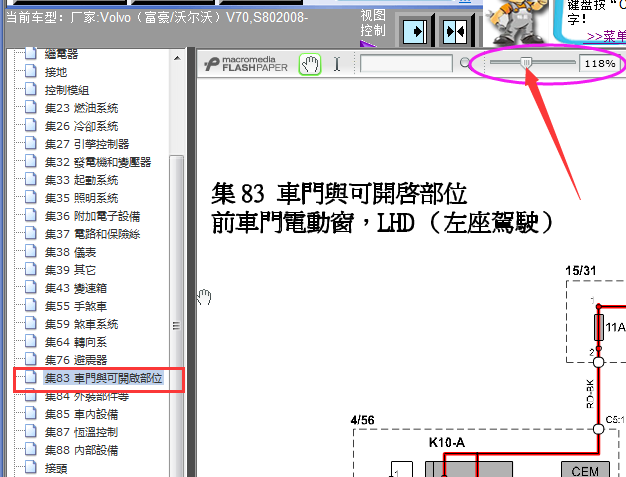Click the 118% zoom percentage field
Screen dimensions: 626x477
coord(600,63)
